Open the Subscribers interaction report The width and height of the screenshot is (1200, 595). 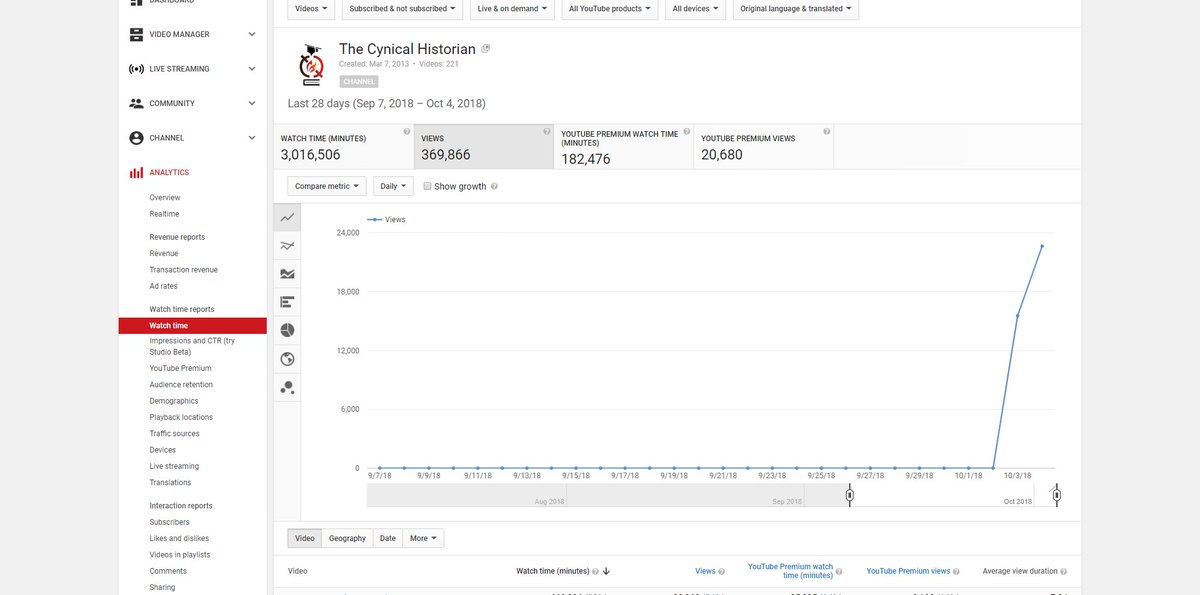point(169,522)
